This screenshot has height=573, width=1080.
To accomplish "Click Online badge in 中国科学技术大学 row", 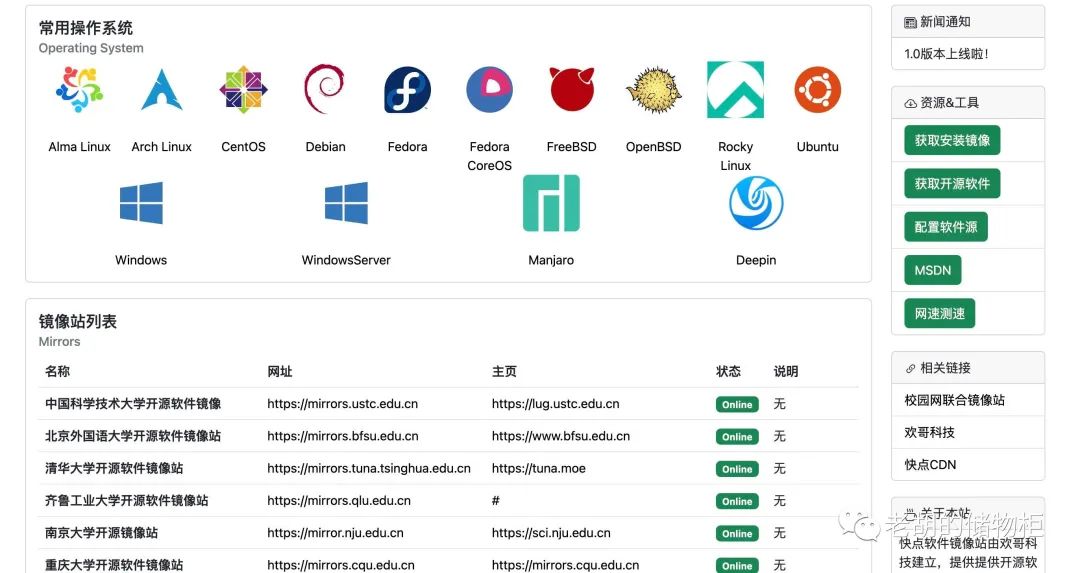I will (x=737, y=405).
